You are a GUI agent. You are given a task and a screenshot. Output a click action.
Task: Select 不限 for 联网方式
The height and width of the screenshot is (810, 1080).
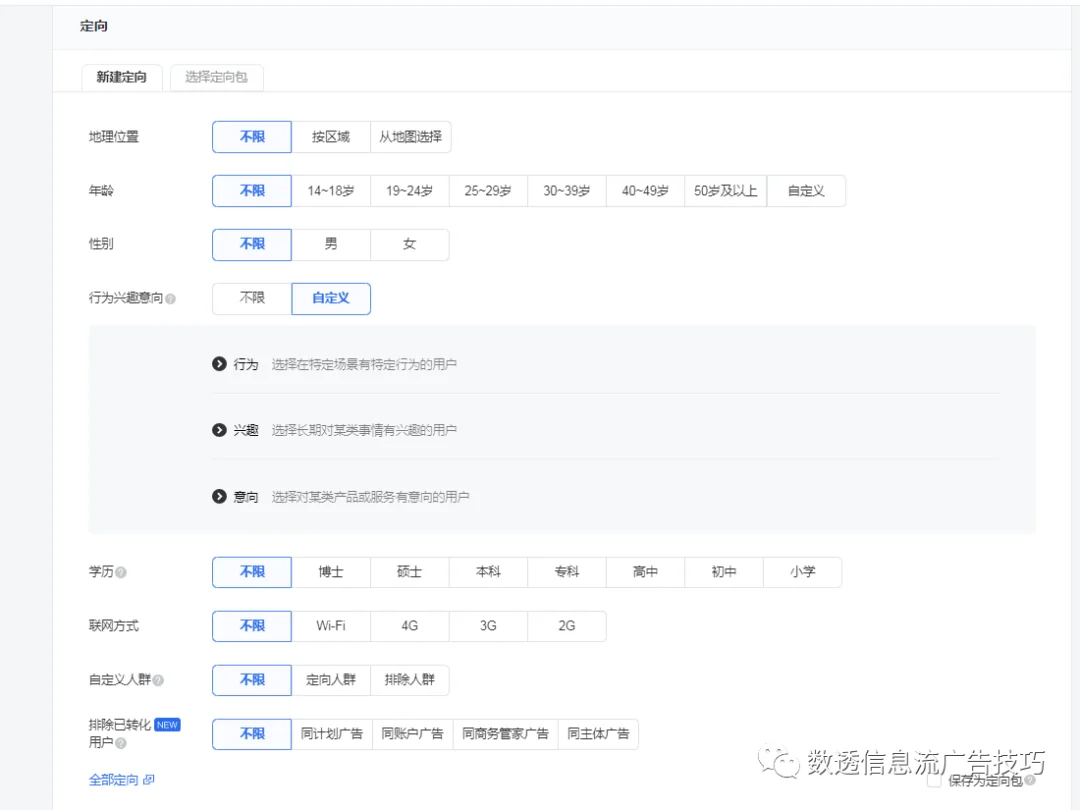(x=252, y=626)
